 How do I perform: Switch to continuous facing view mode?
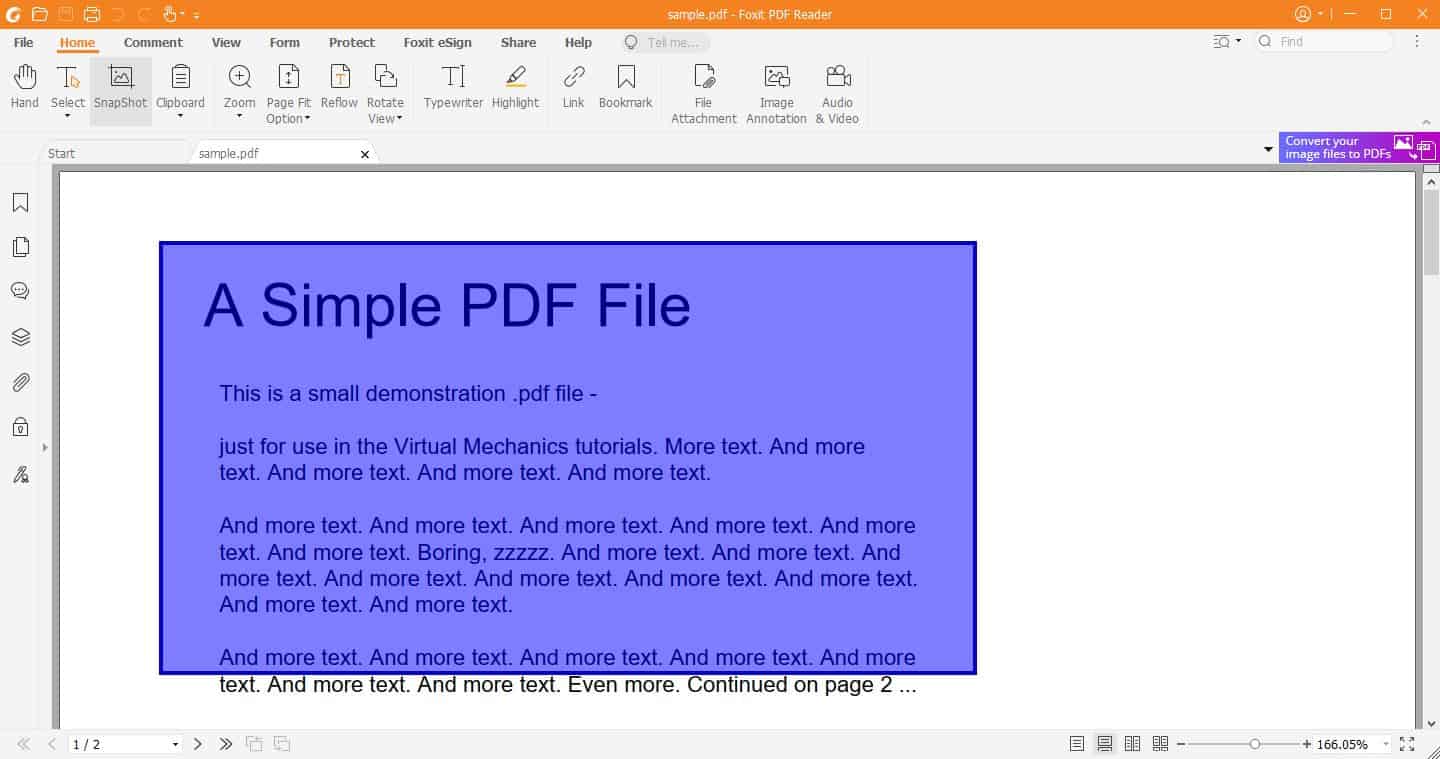click(1160, 744)
